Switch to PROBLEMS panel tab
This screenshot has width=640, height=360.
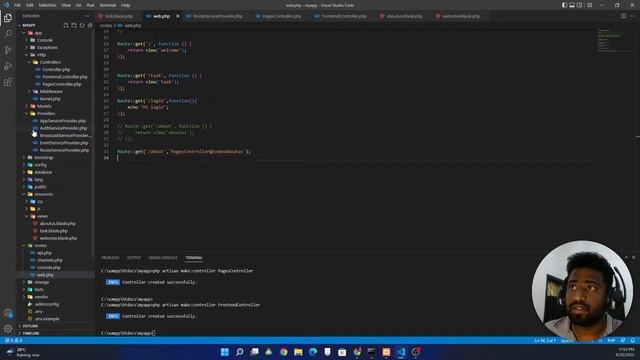click(110, 258)
